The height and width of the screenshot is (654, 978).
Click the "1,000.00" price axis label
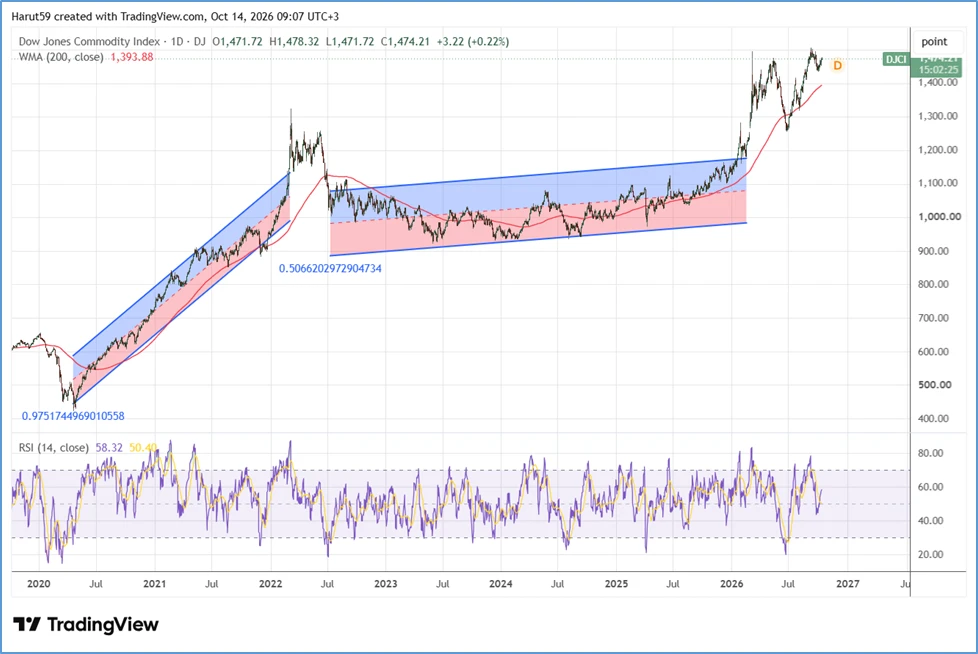[937, 217]
